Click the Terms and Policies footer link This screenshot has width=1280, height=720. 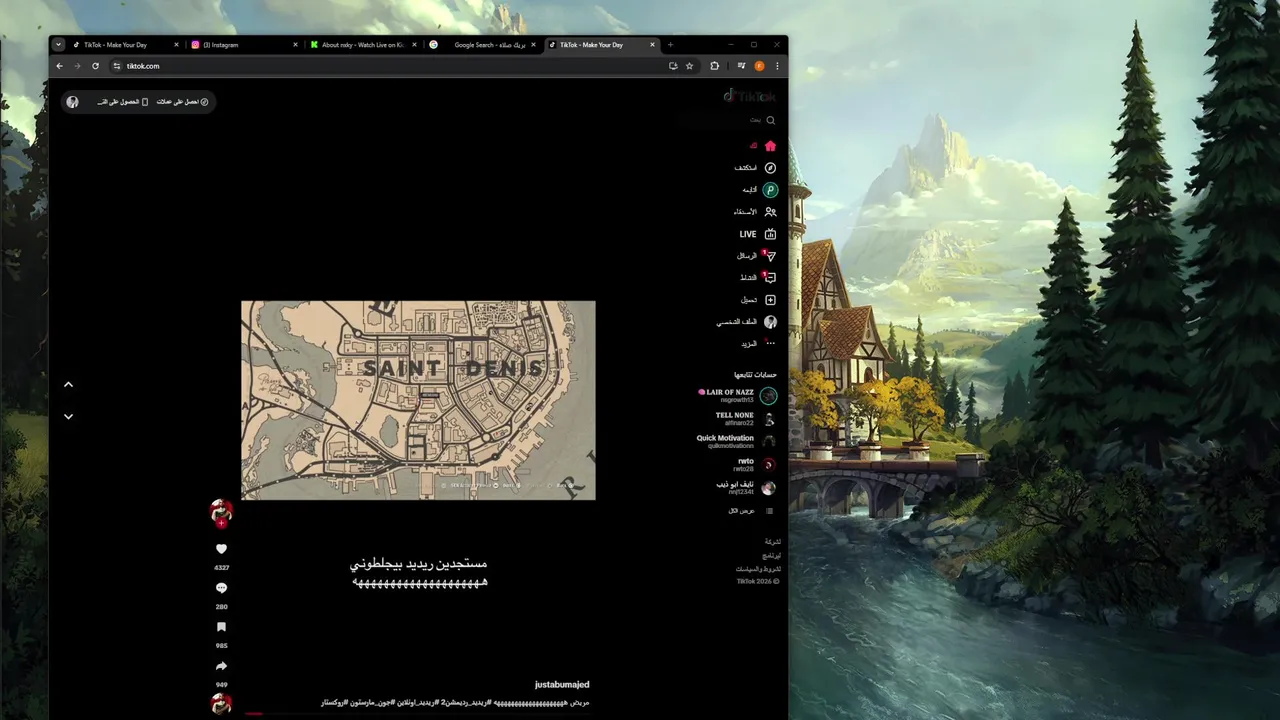758,569
